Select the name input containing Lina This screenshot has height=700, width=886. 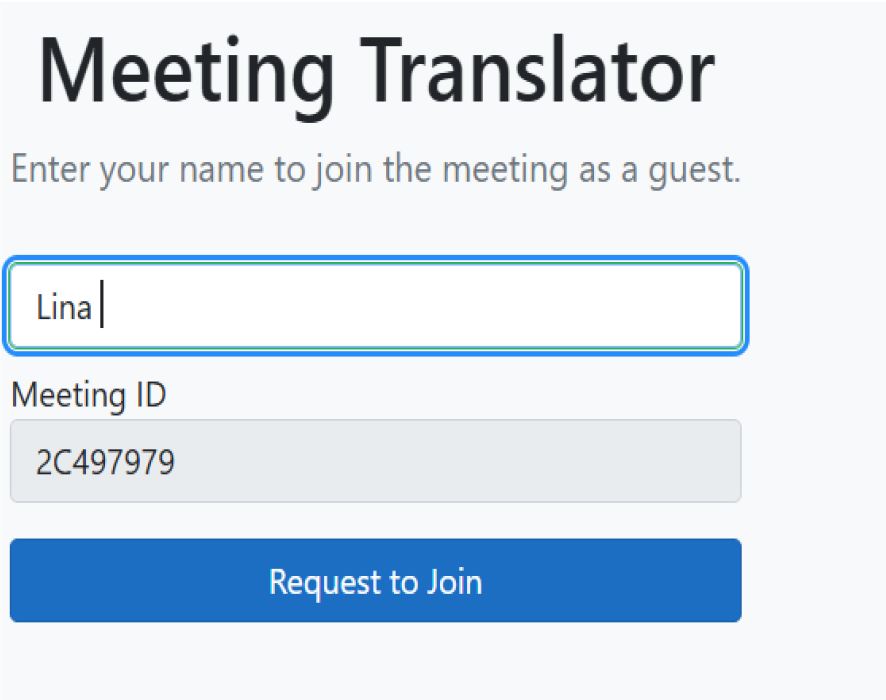[x=374, y=305]
